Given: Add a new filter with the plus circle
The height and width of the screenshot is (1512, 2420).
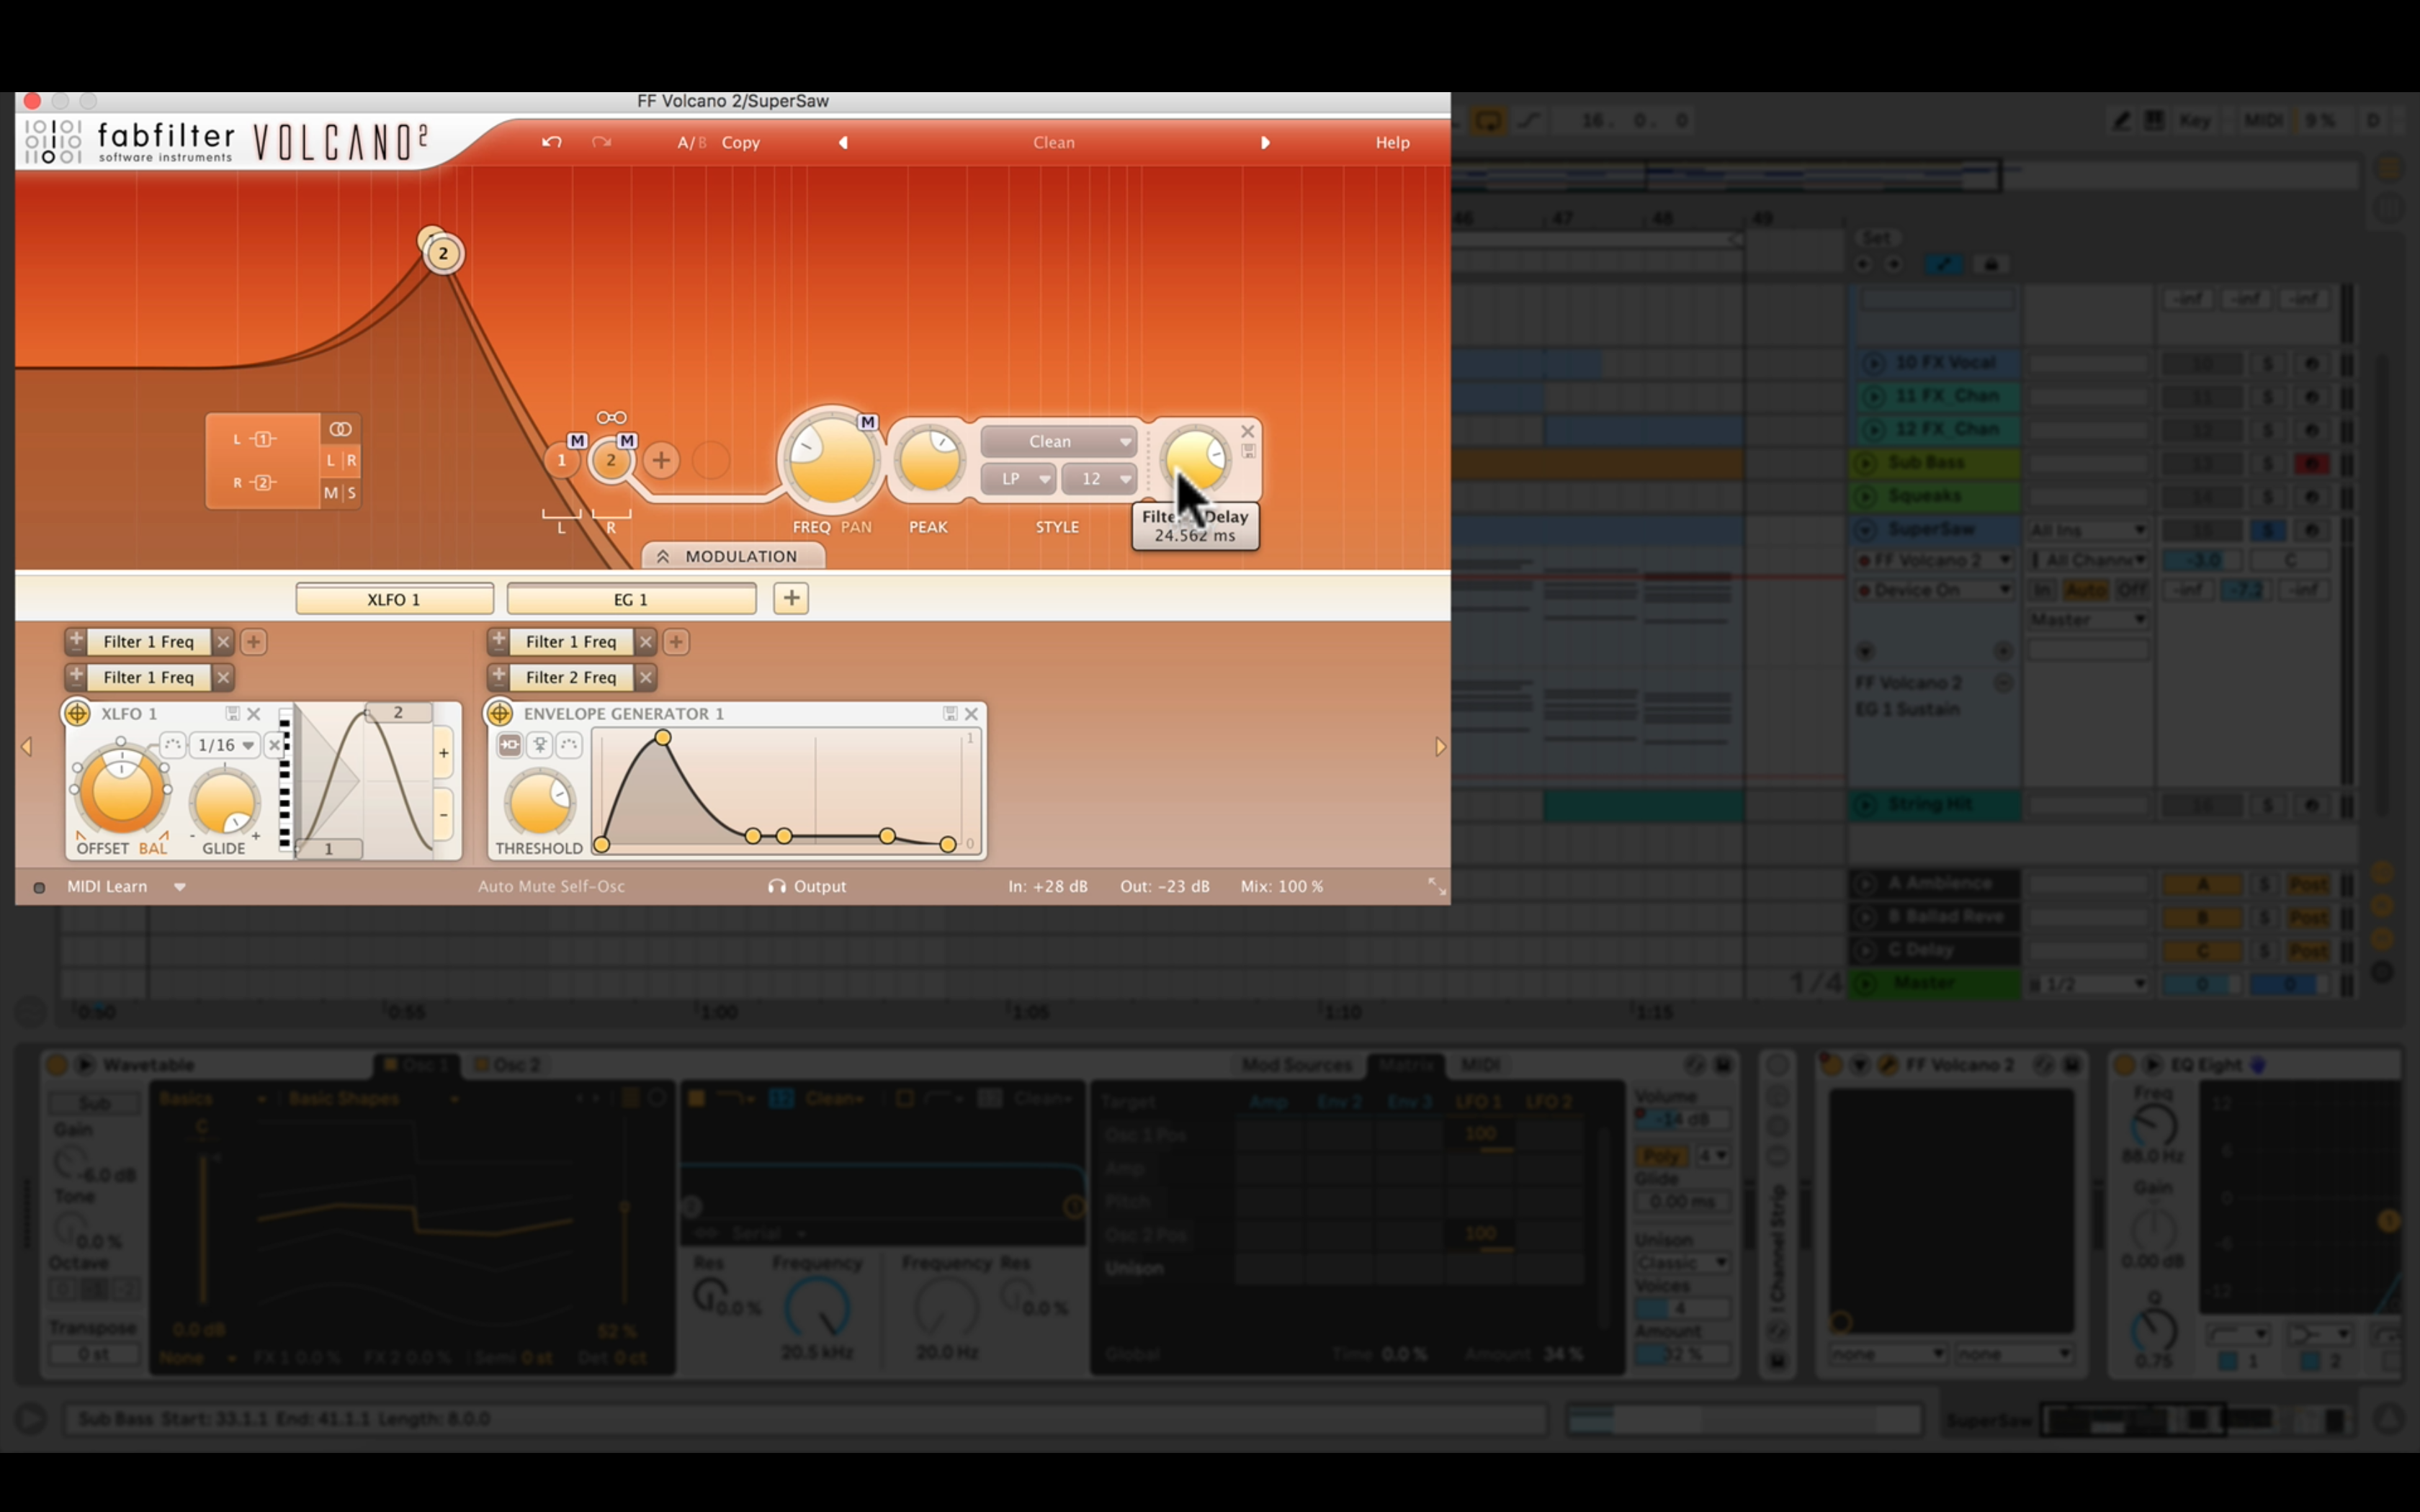Looking at the screenshot, I should [x=661, y=460].
